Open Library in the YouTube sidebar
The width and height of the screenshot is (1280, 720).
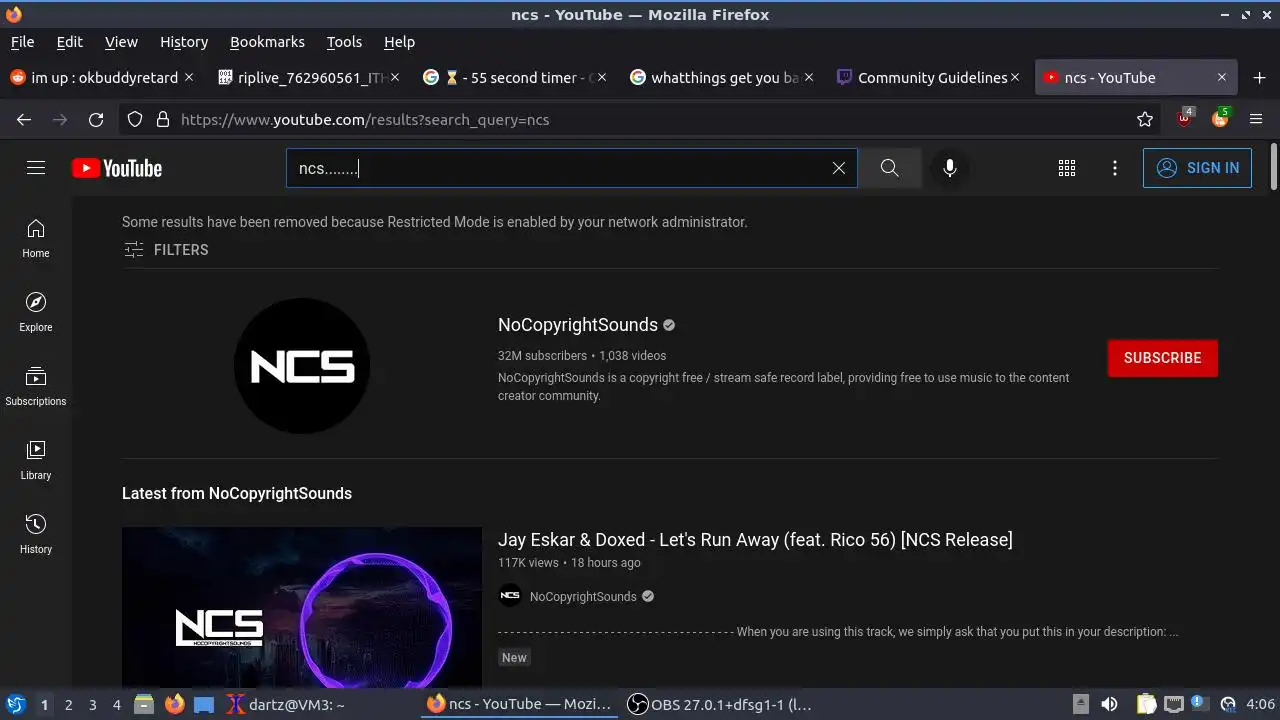click(36, 460)
